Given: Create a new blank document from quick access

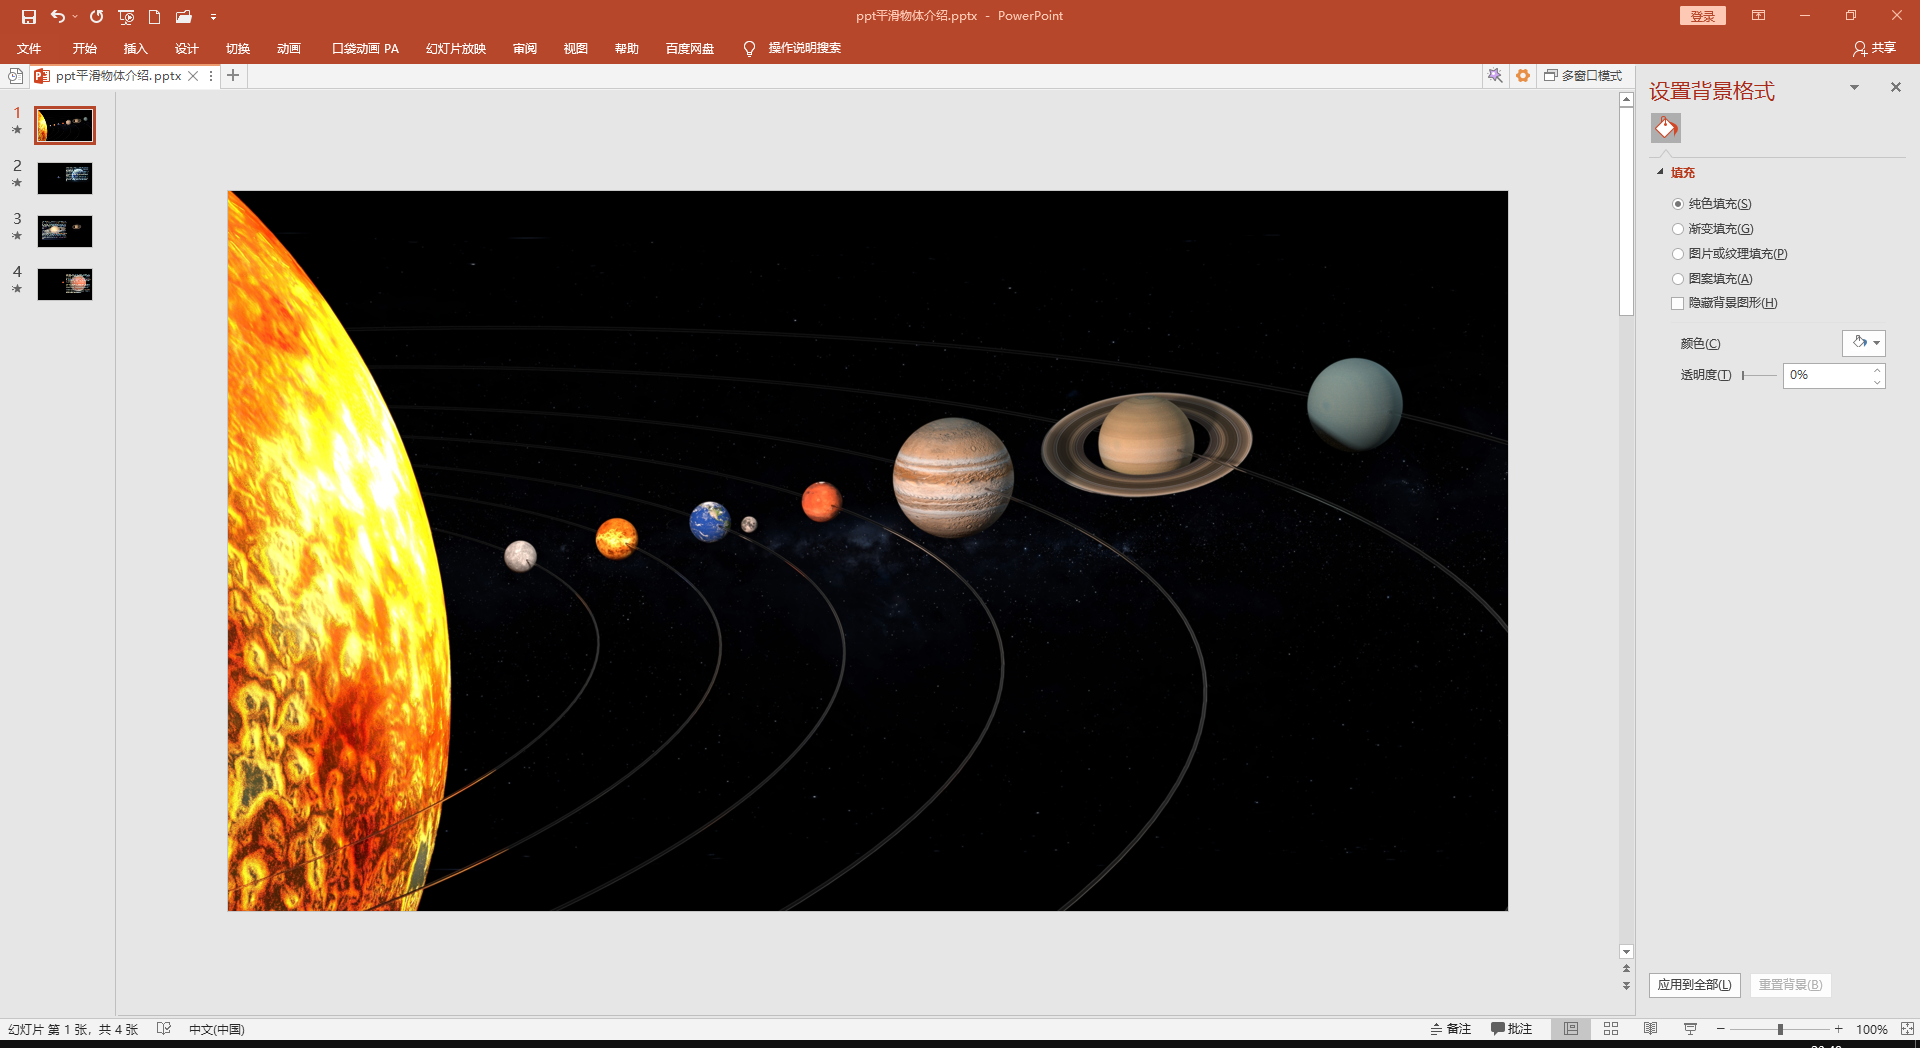Looking at the screenshot, I should tap(154, 17).
